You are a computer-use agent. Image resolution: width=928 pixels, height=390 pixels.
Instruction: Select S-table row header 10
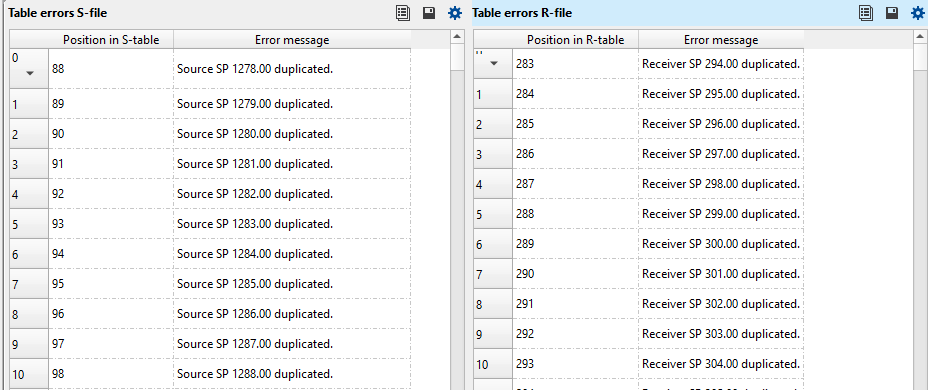[x=29, y=374]
